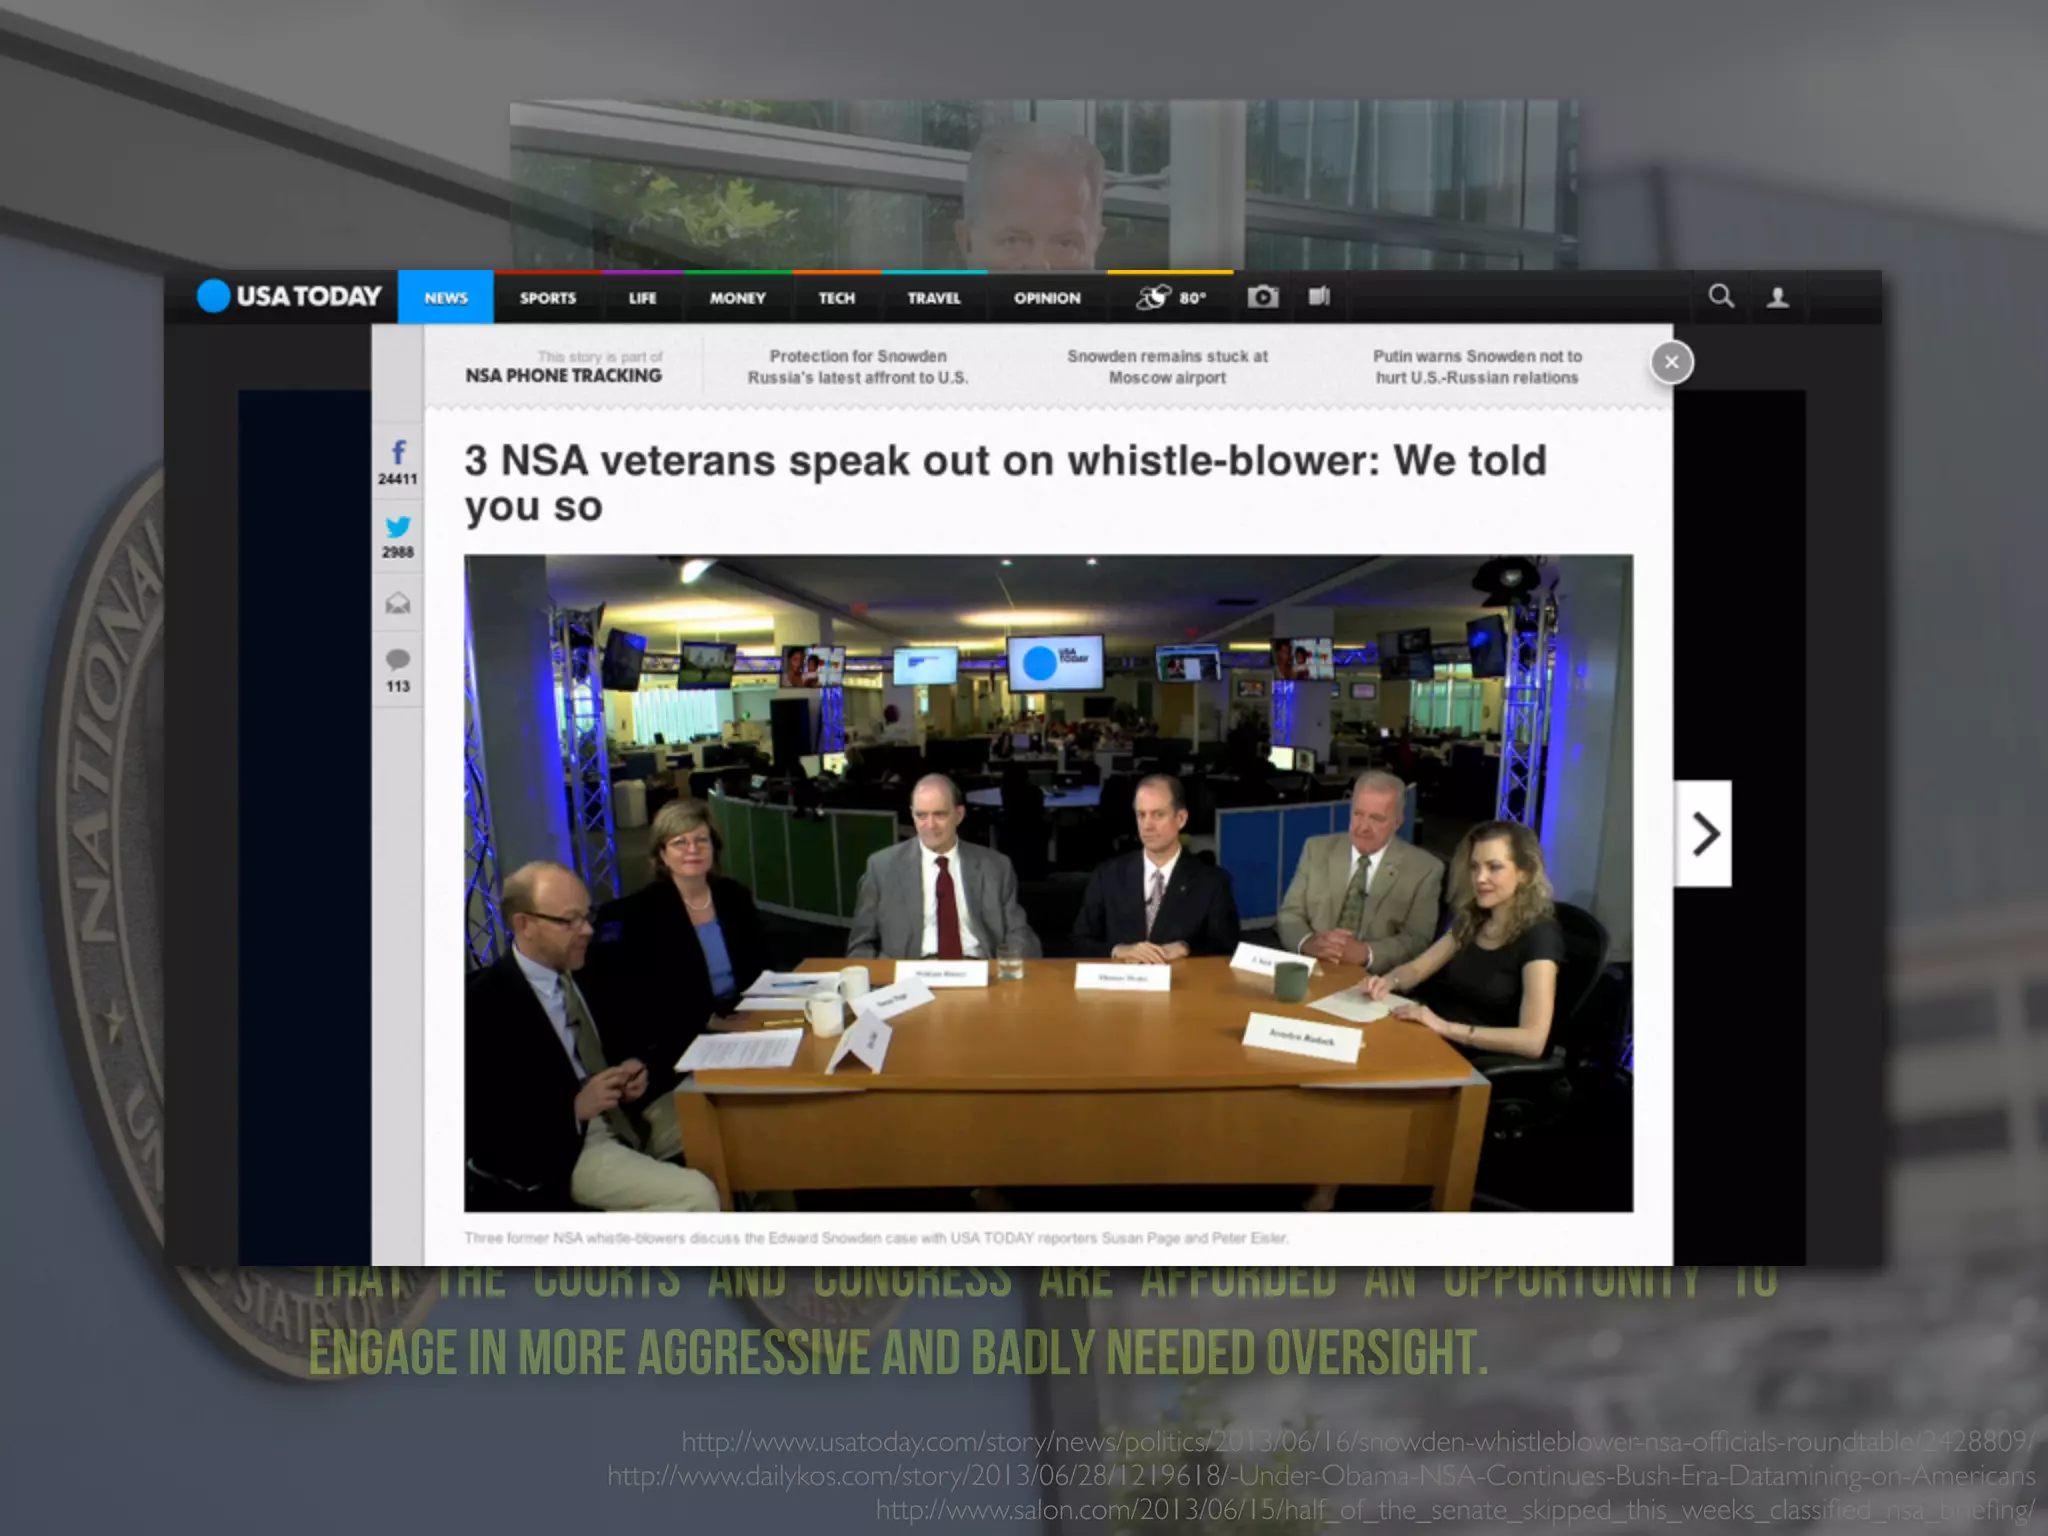Image resolution: width=2048 pixels, height=1536 pixels.
Task: Click the Twitter share count 2988
Action: point(398,552)
